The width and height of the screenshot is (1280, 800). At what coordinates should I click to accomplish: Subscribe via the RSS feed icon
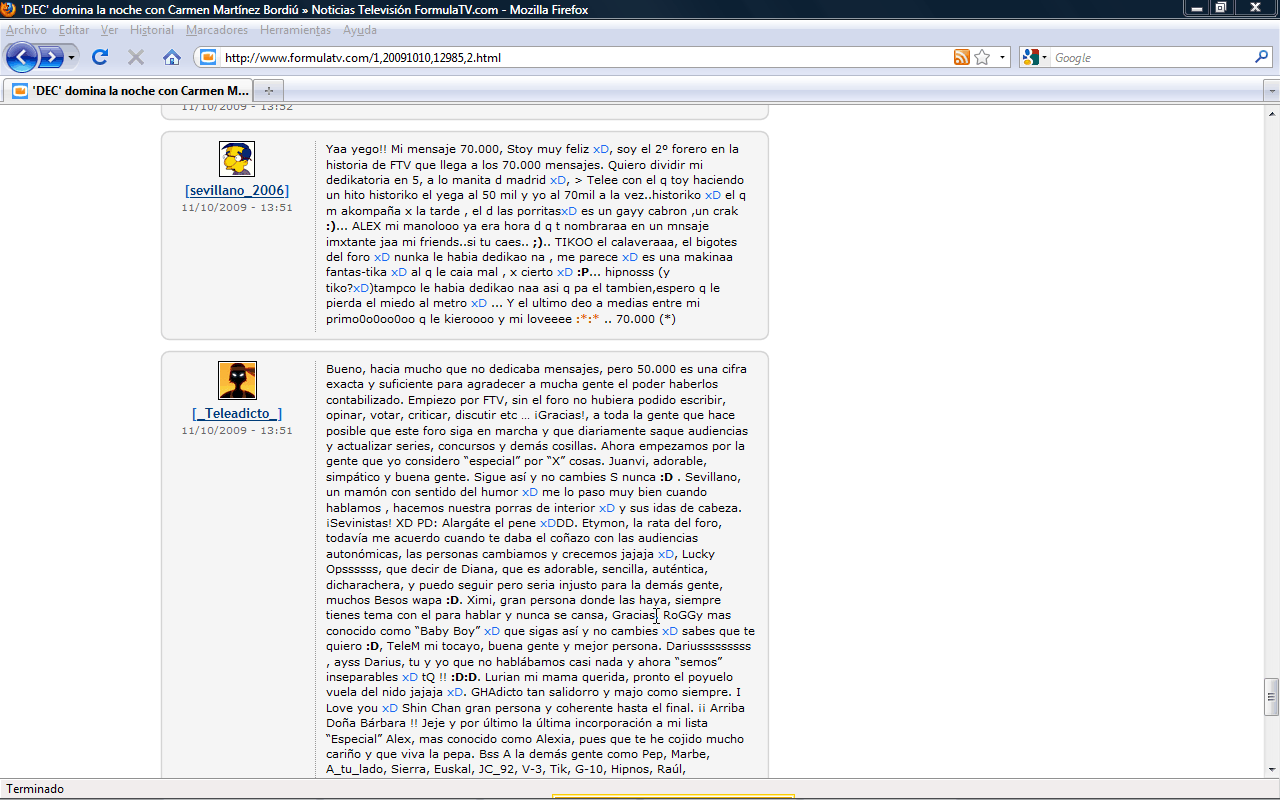coord(961,57)
